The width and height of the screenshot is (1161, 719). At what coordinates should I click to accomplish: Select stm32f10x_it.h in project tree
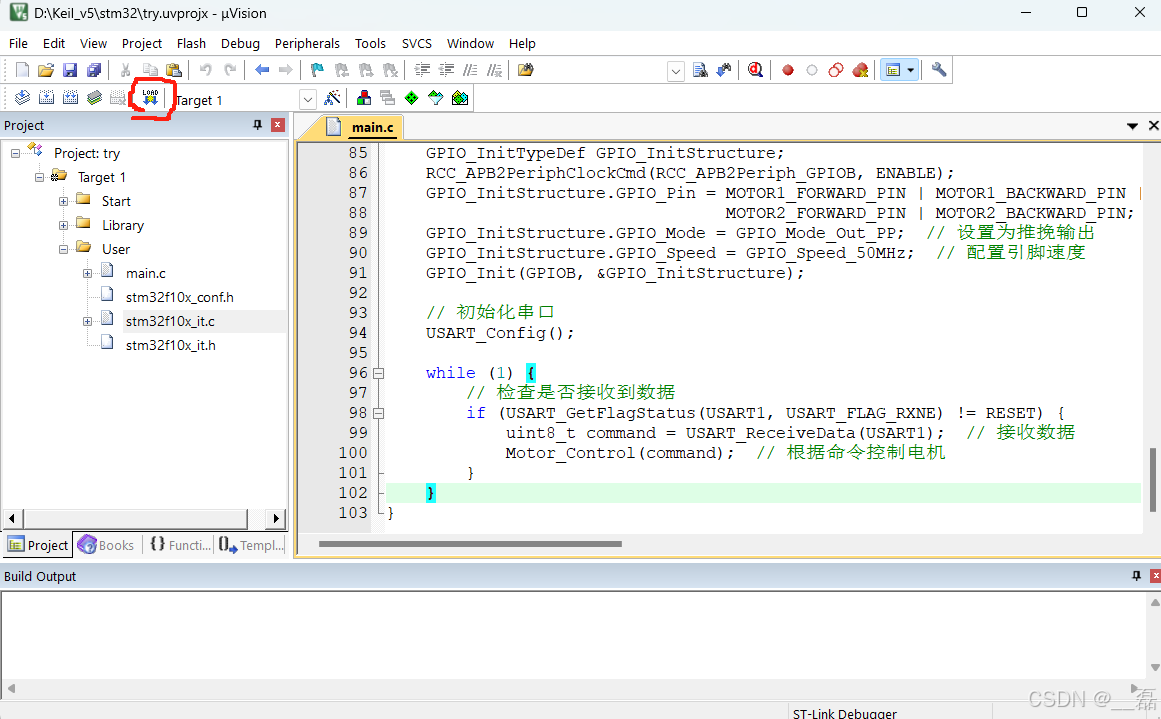170,345
